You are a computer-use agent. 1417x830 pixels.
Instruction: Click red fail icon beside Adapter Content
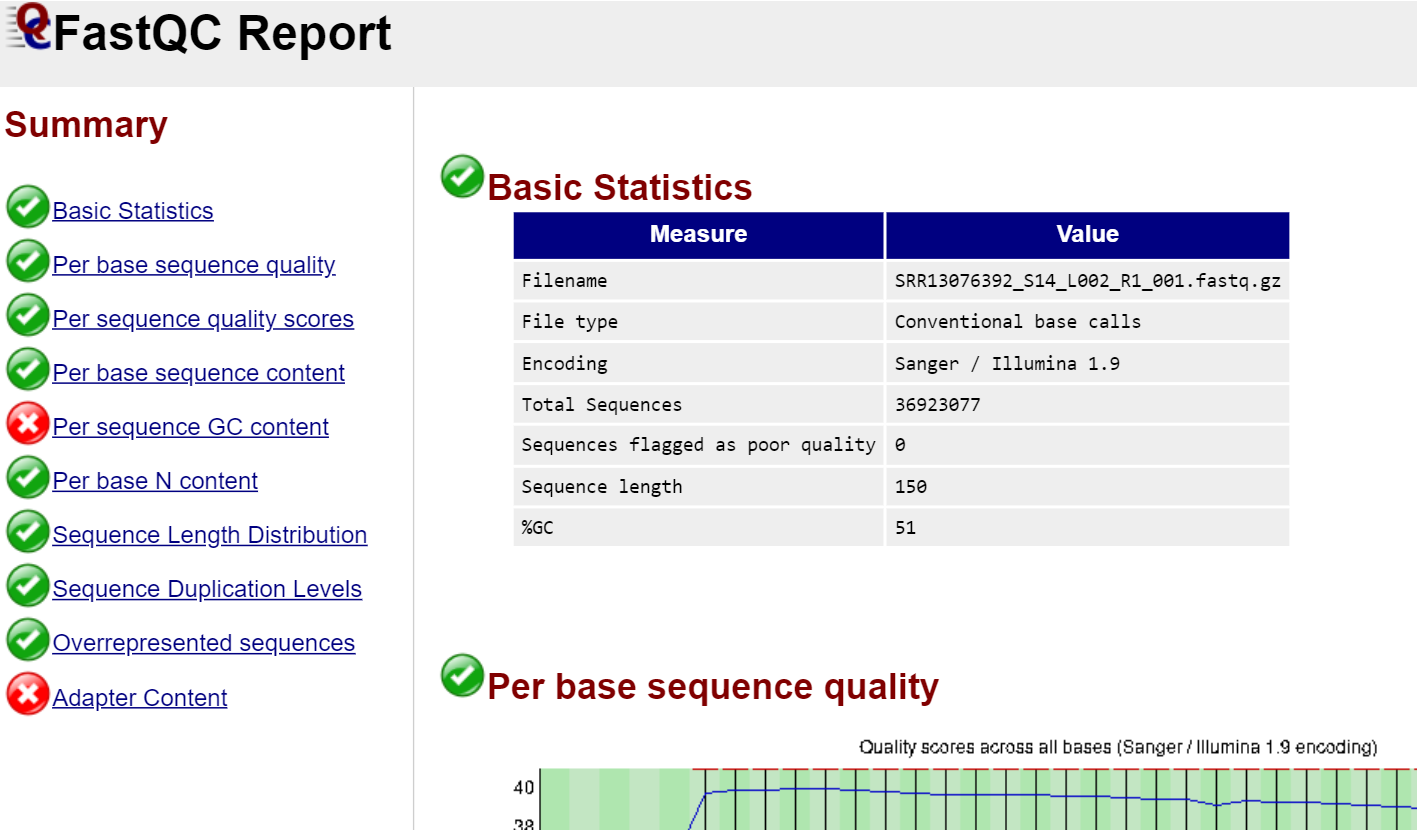[28, 693]
